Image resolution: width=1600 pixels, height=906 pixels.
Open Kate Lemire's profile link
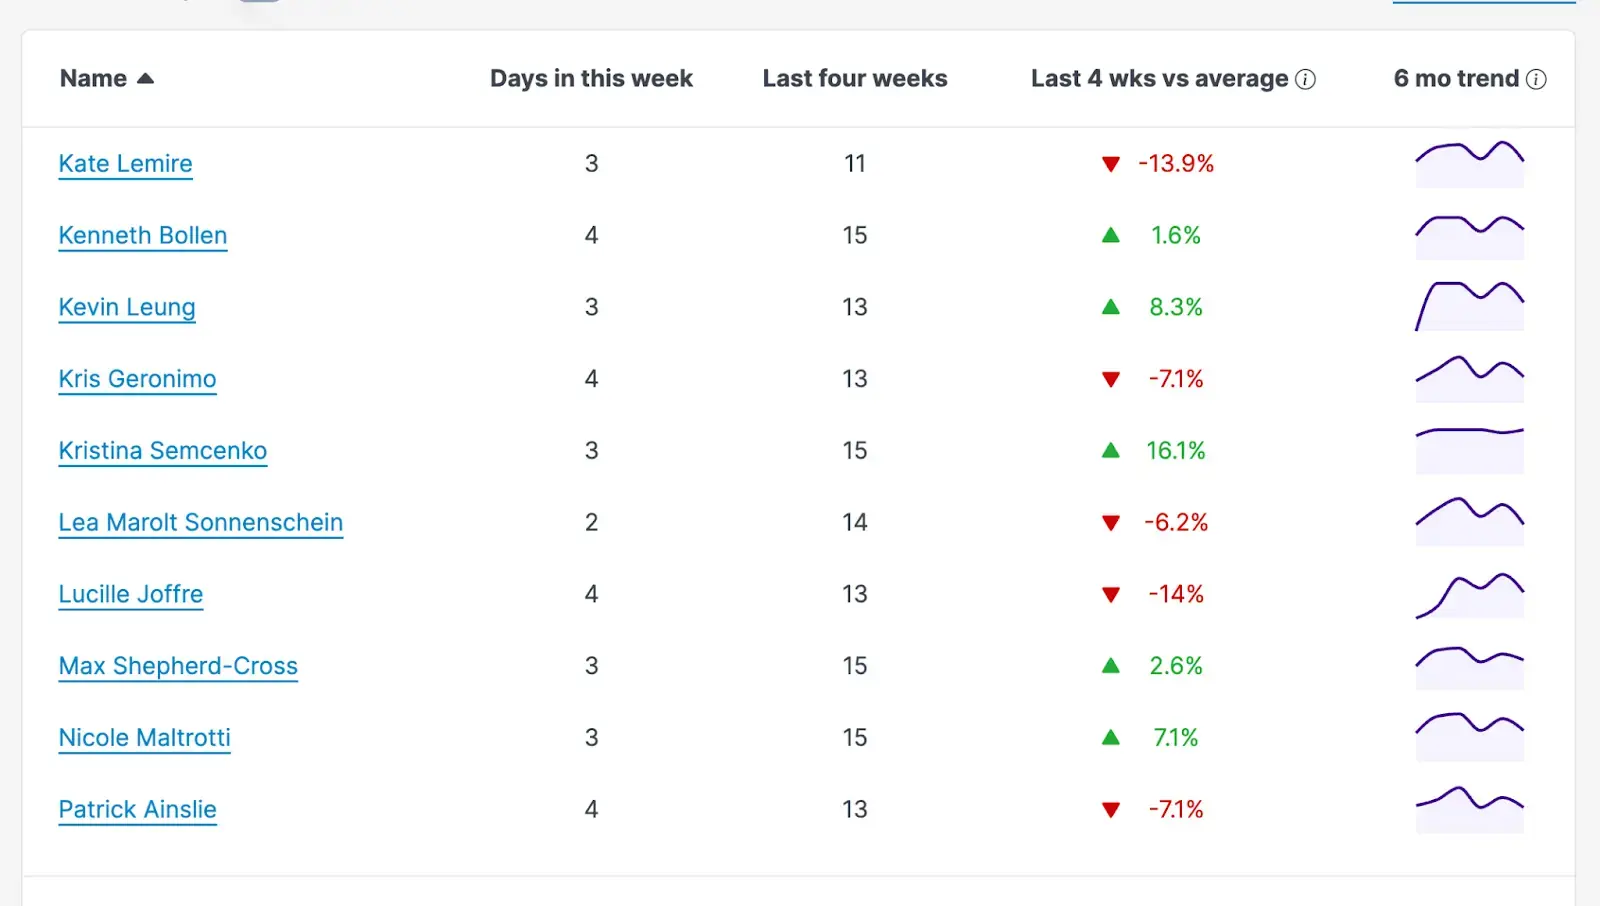pos(125,164)
